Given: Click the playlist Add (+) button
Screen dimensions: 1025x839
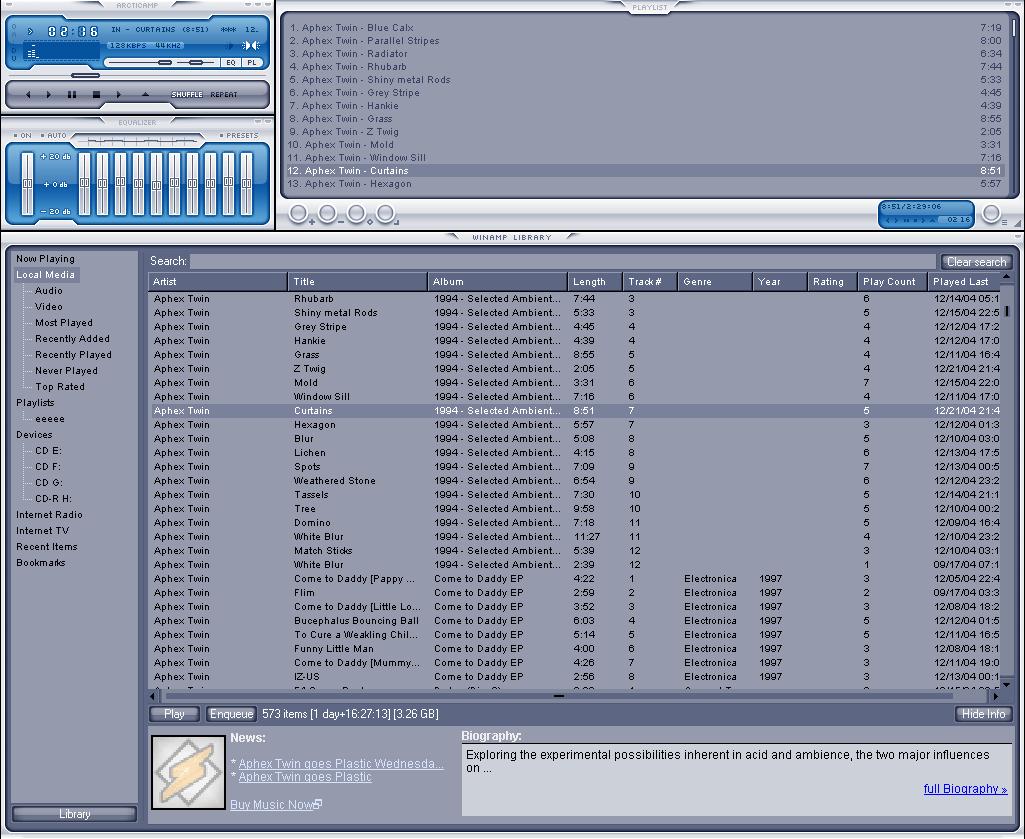Looking at the screenshot, I should point(298,214).
